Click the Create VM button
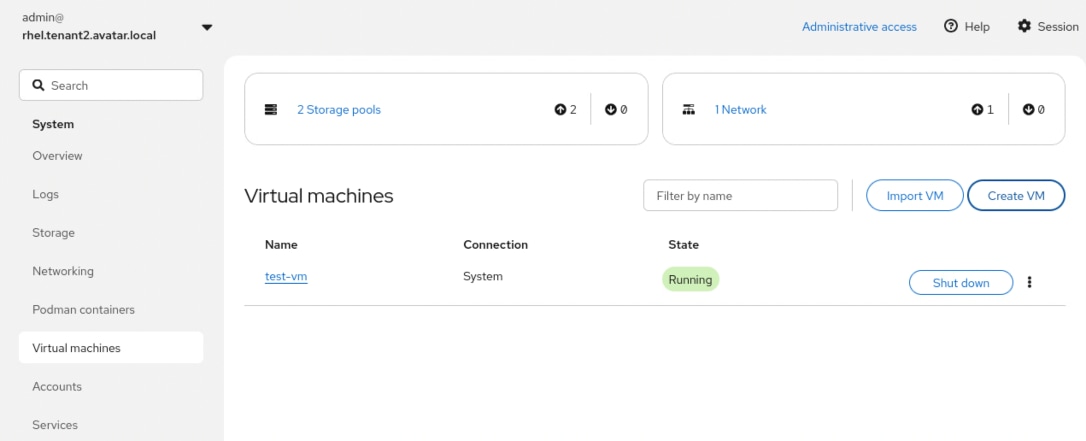The width and height of the screenshot is (1086, 441). pyautogui.click(x=1016, y=196)
